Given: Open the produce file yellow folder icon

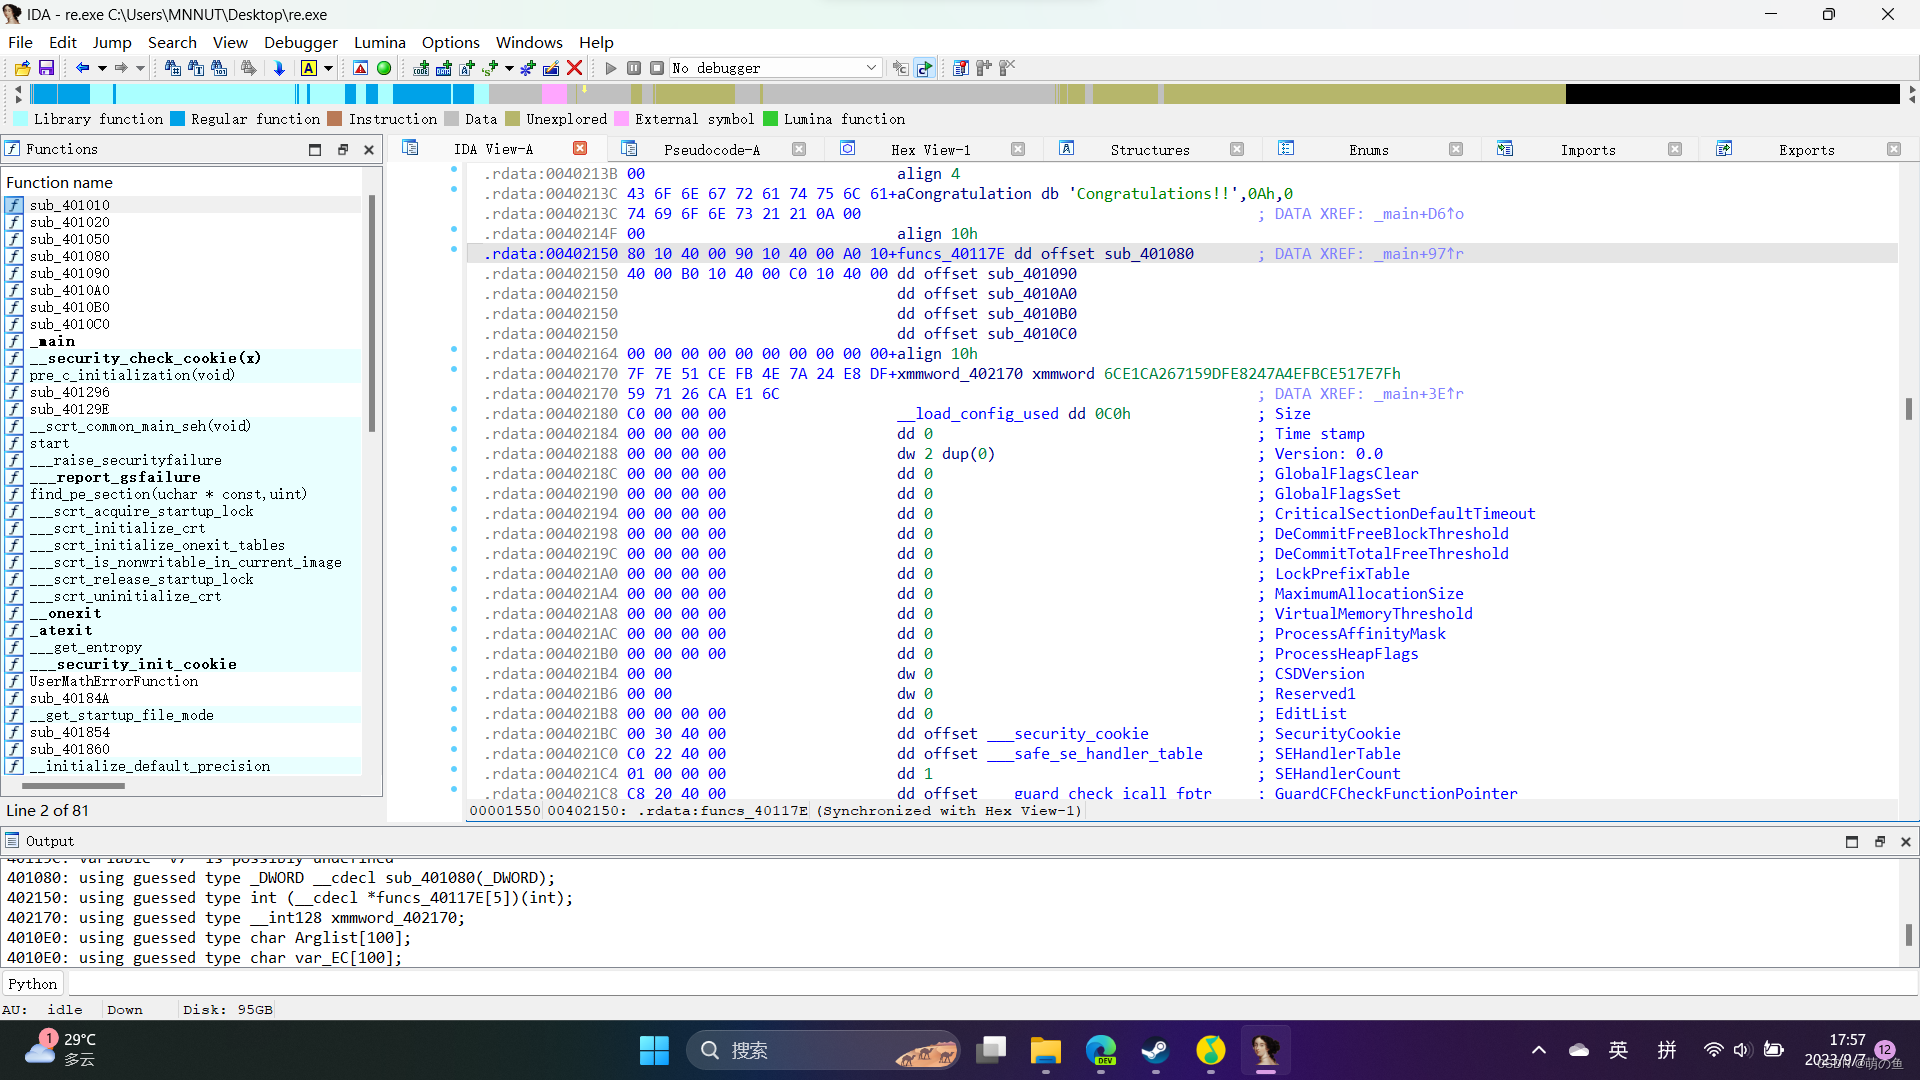Looking at the screenshot, I should tap(22, 68).
